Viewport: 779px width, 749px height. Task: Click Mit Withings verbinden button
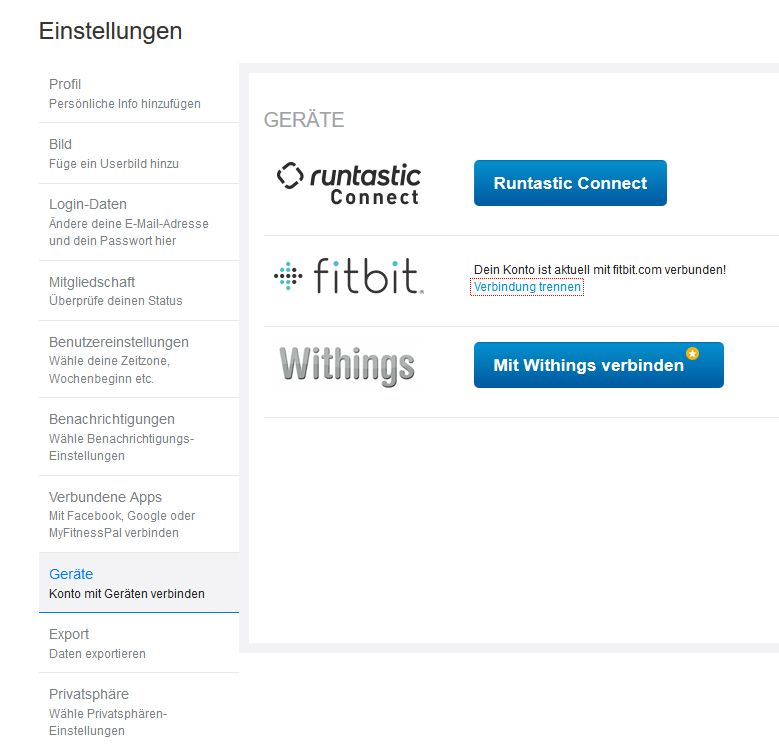(599, 365)
